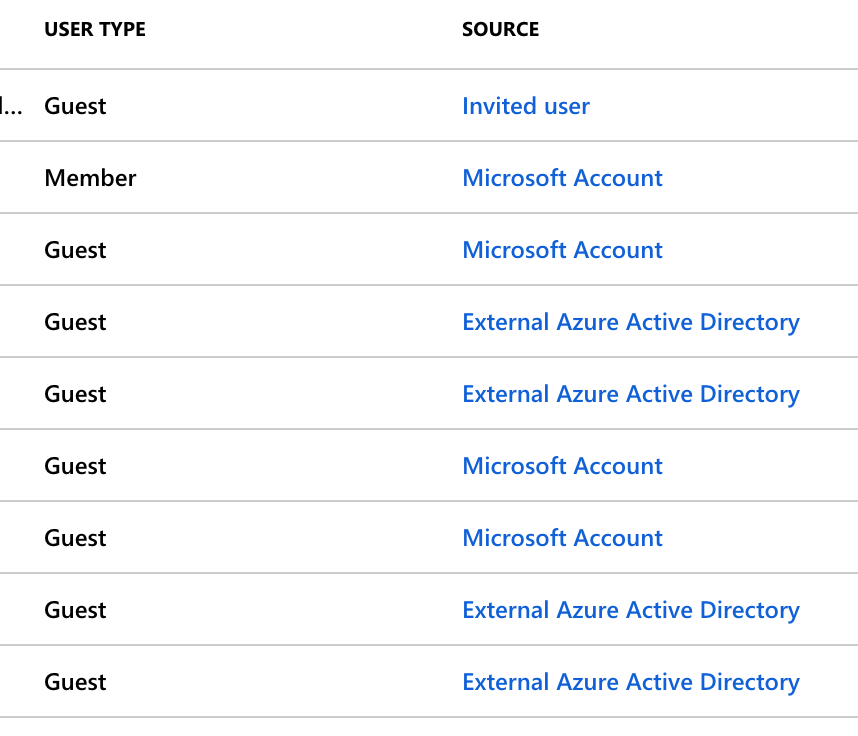Click the Guest cell in the fifth row

(75, 394)
